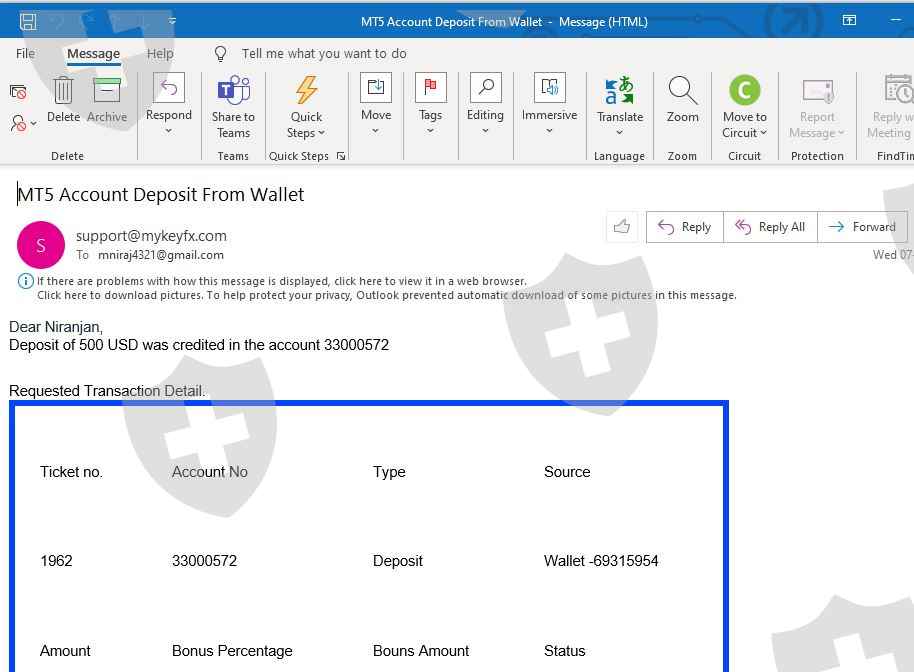Click the Amount column header

coord(65,651)
